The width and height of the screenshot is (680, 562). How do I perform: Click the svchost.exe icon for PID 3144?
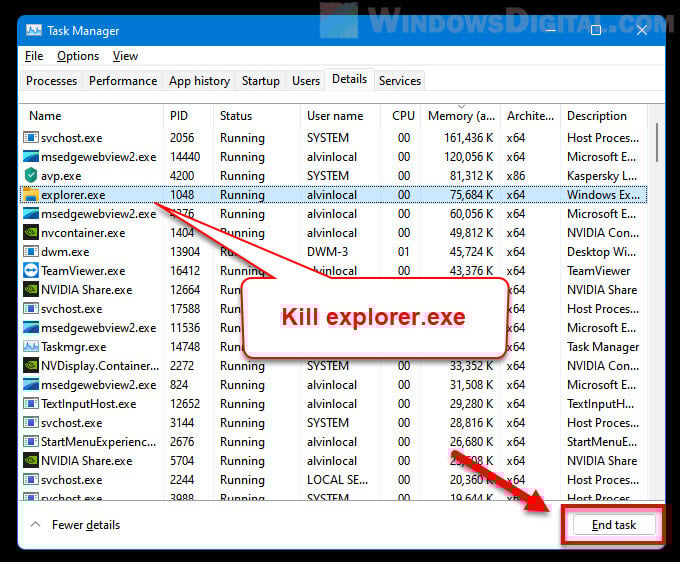tap(30, 423)
